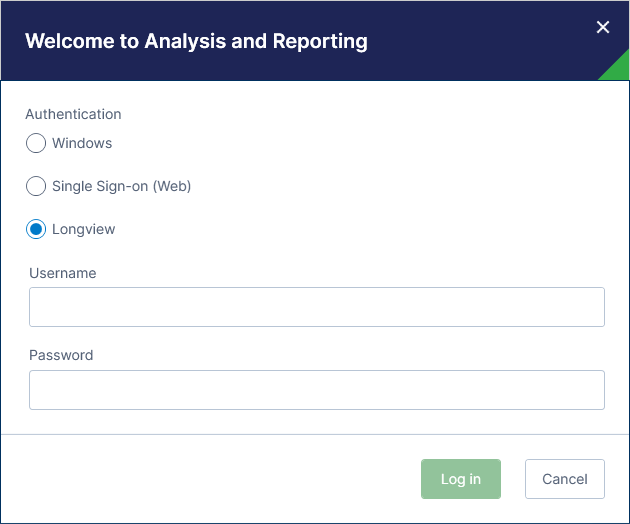Select the Longview authentication option
The width and height of the screenshot is (630, 524).
click(x=36, y=229)
